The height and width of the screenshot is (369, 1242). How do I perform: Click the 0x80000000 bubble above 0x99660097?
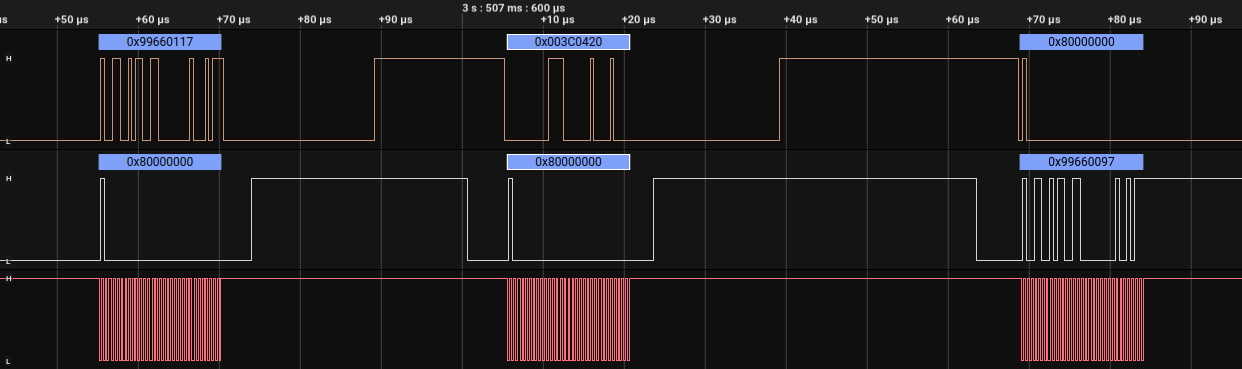(x=1081, y=42)
